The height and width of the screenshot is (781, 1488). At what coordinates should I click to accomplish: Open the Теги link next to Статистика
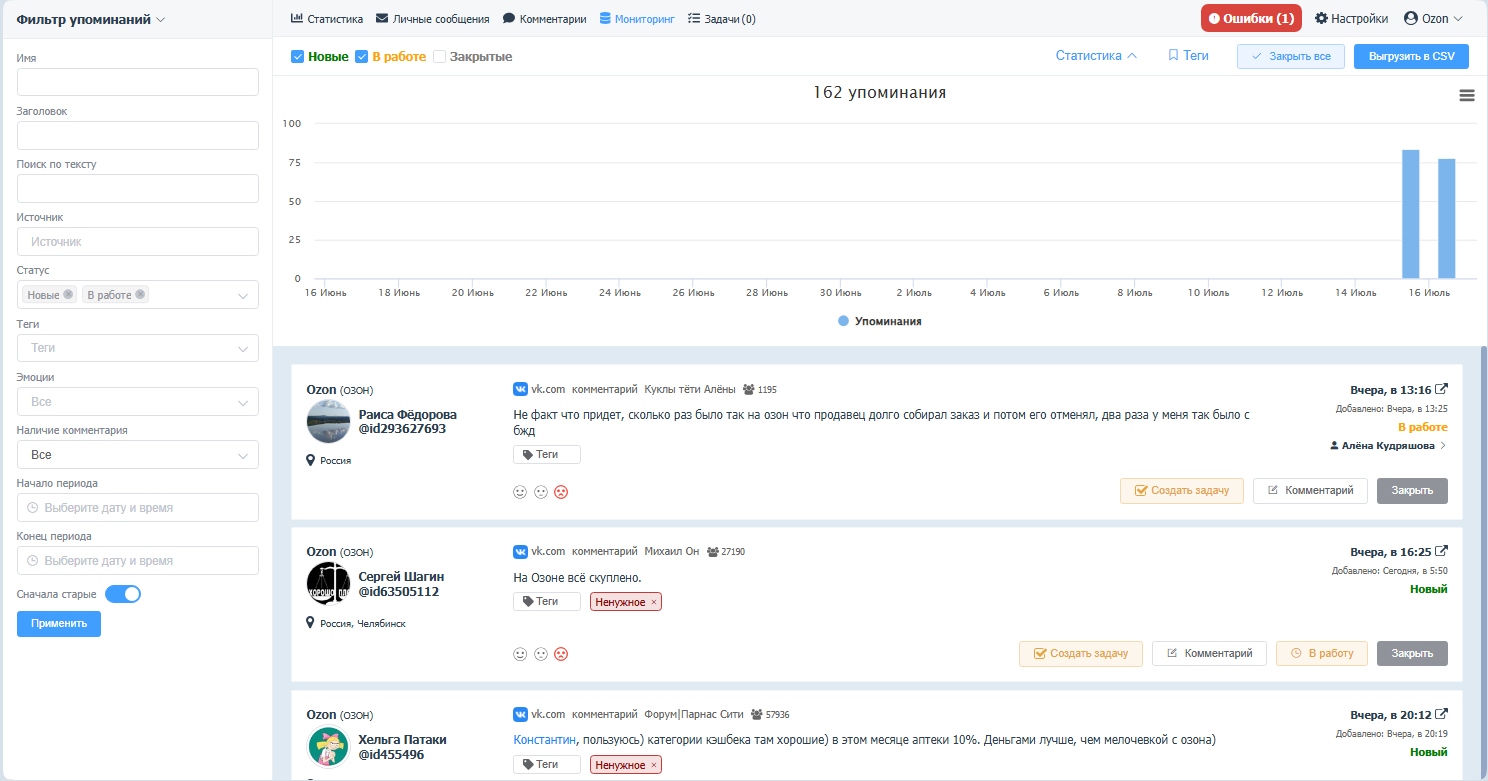click(1188, 56)
